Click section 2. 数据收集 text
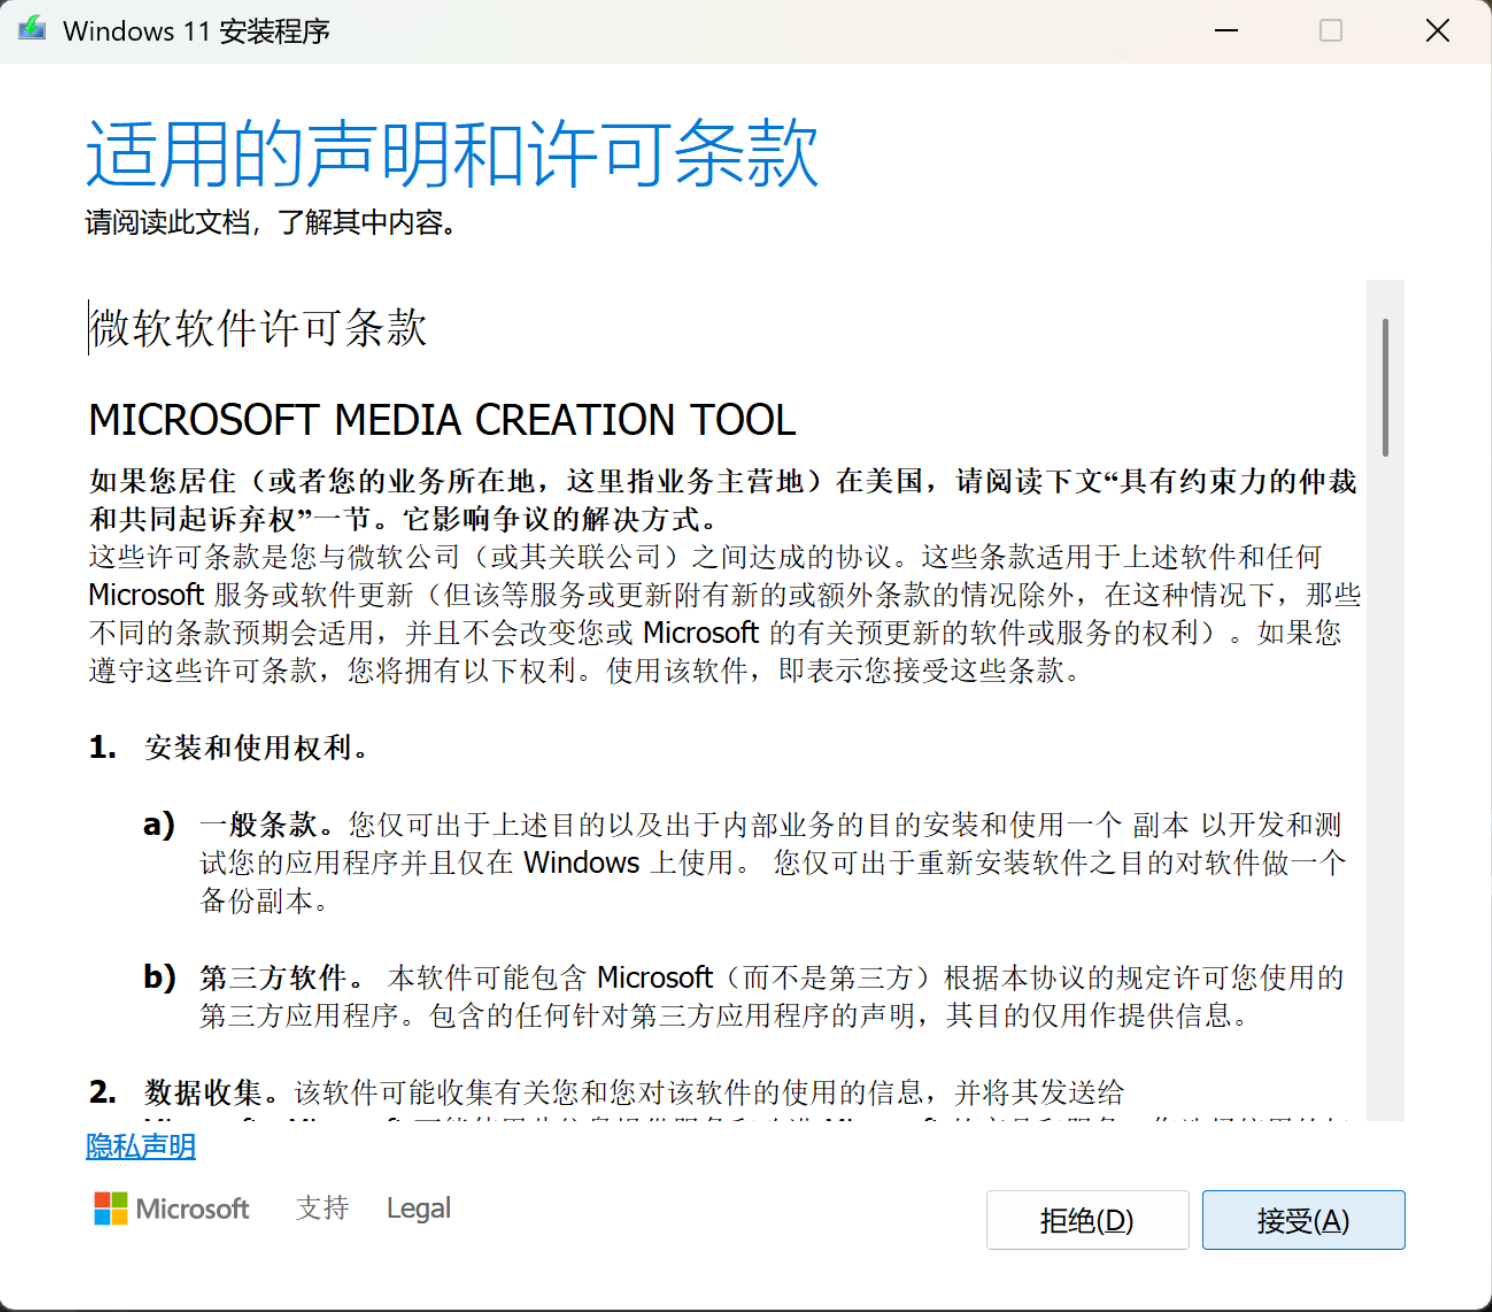The width and height of the screenshot is (1492, 1312). 607,1092
